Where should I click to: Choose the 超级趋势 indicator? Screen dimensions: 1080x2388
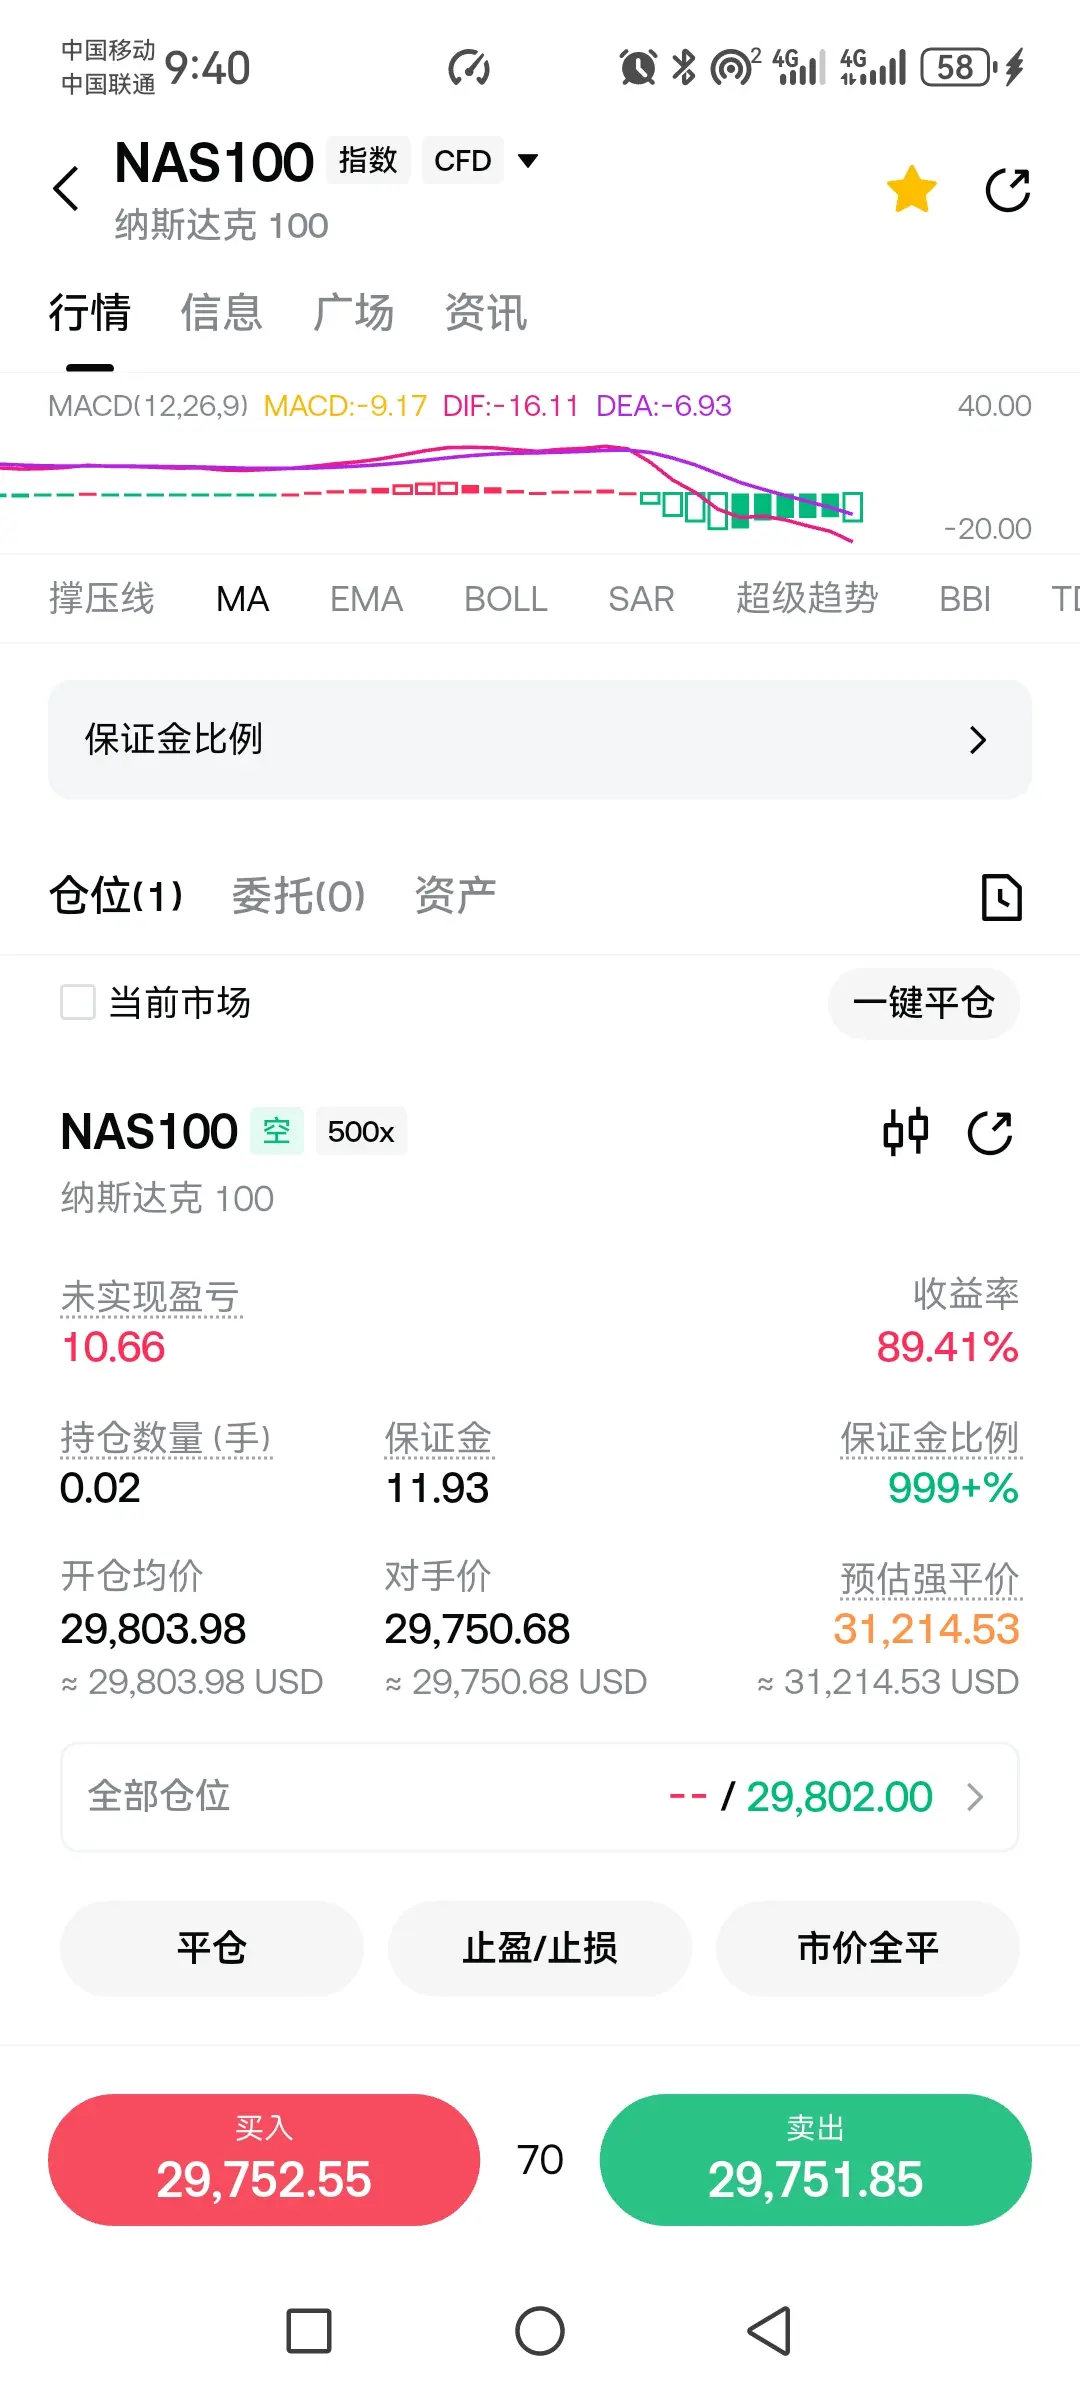[807, 599]
